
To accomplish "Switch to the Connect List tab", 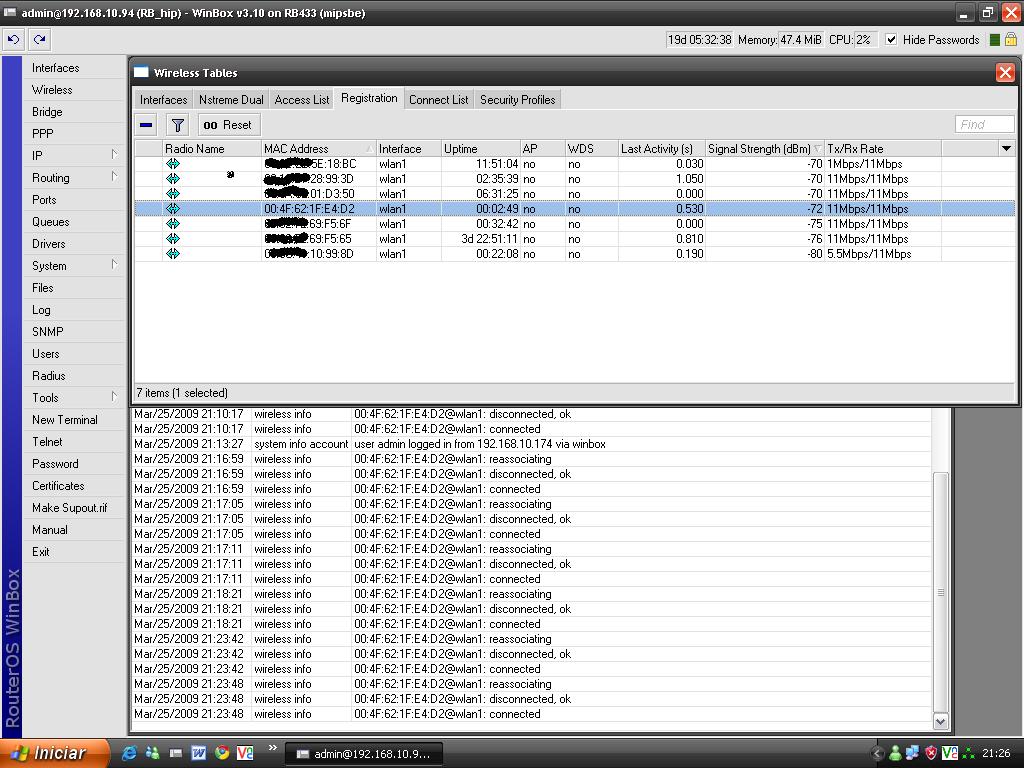I will (x=439, y=100).
